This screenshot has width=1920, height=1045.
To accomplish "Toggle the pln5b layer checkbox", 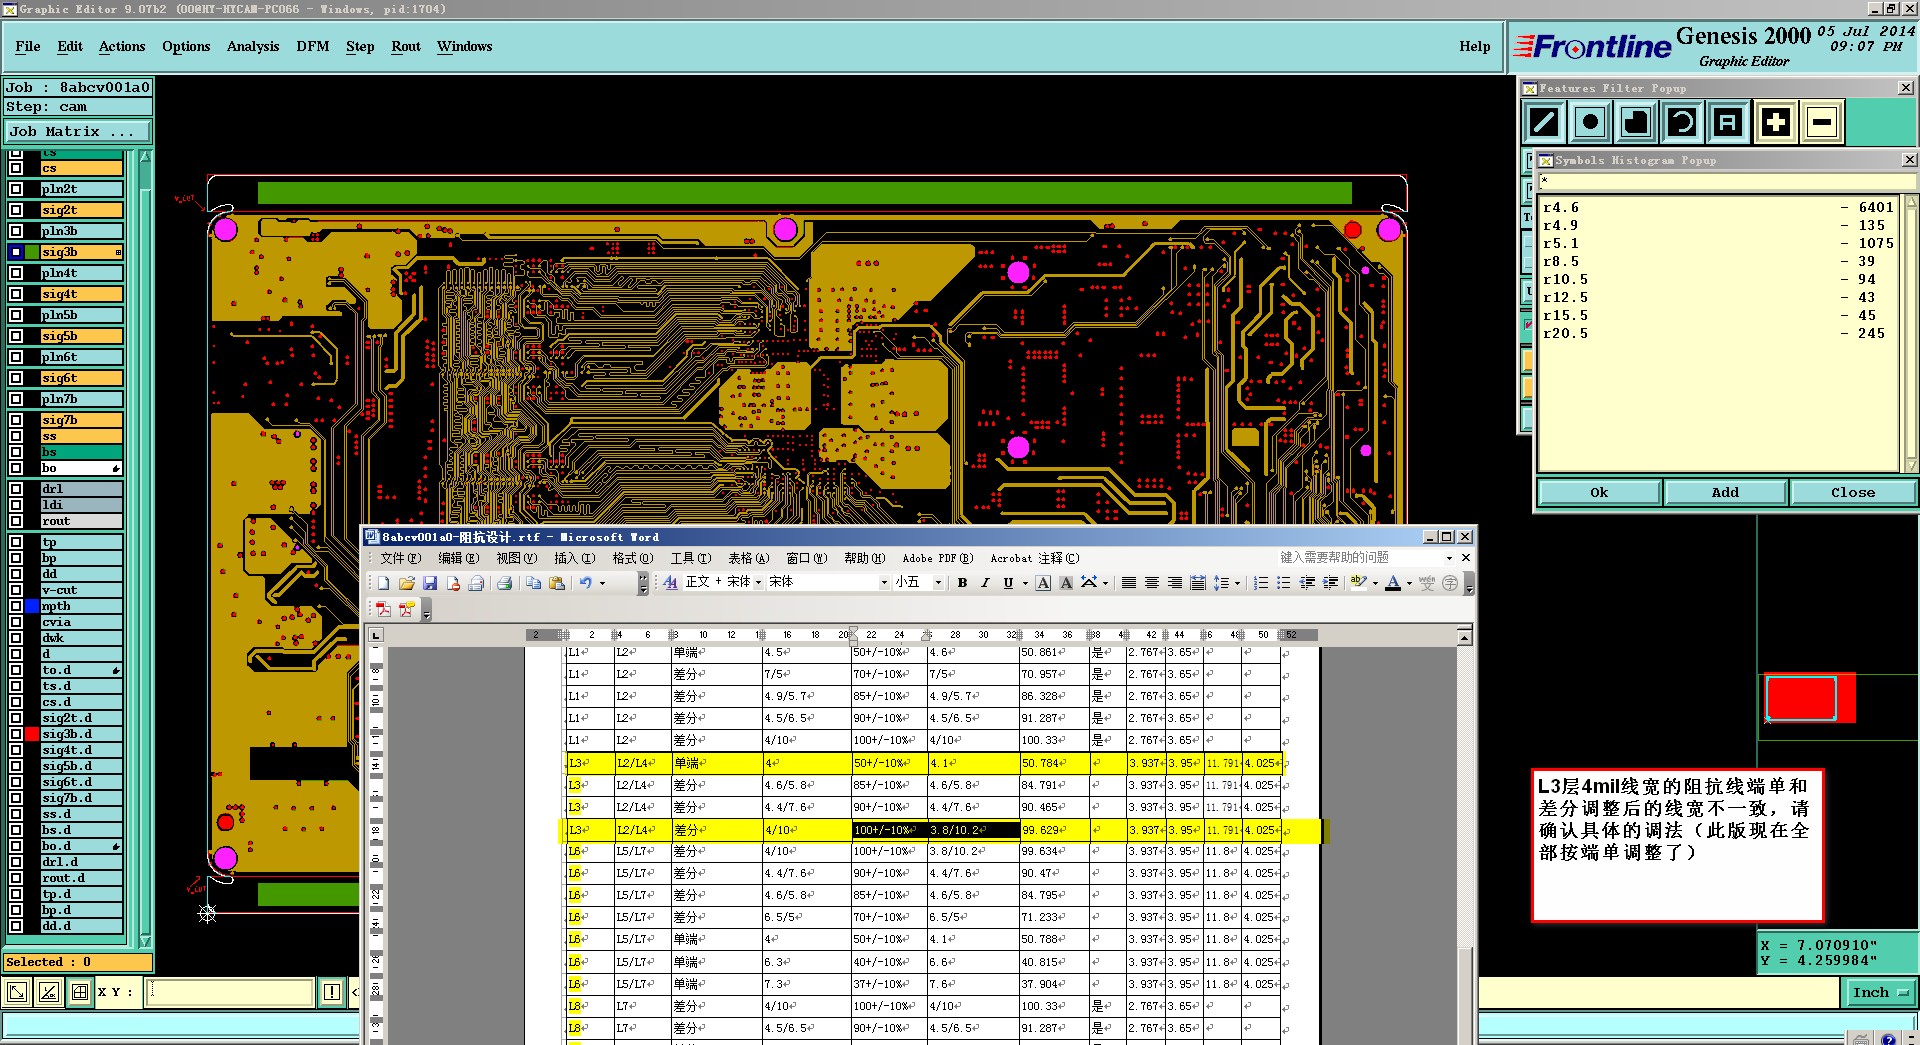I will pos(16,315).
